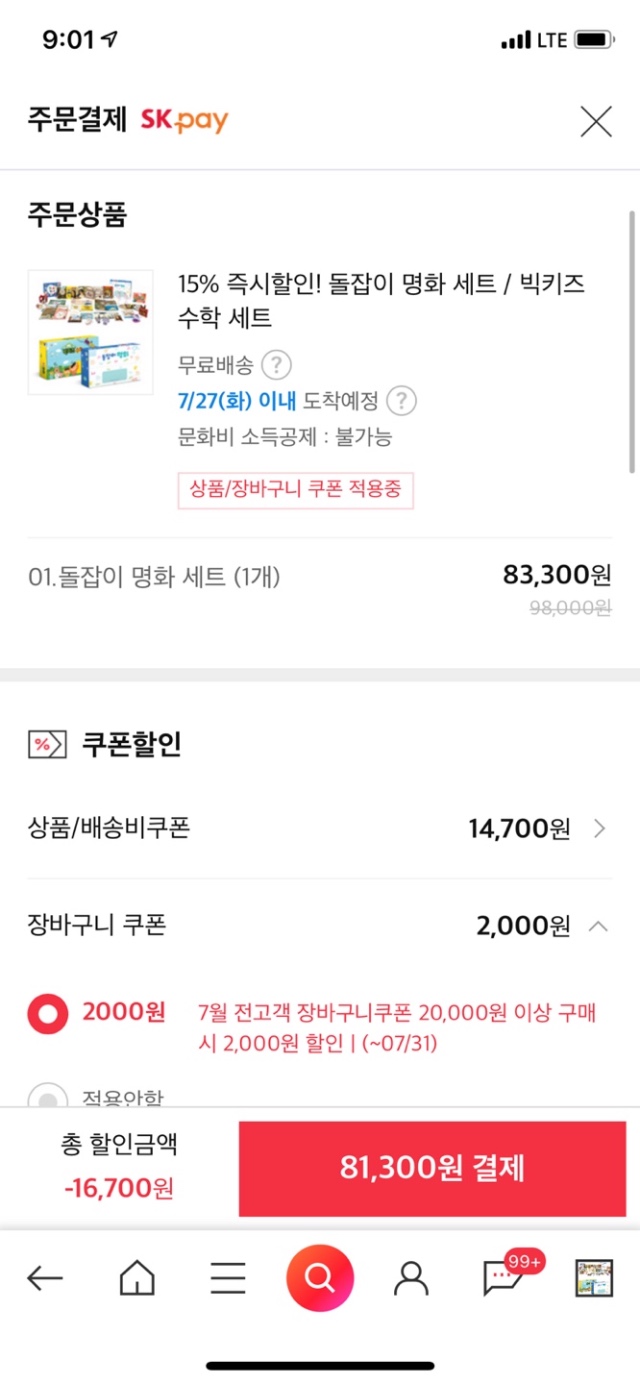
Task: Click the page scrollbar on right
Action: pyautogui.click(x=632, y=340)
